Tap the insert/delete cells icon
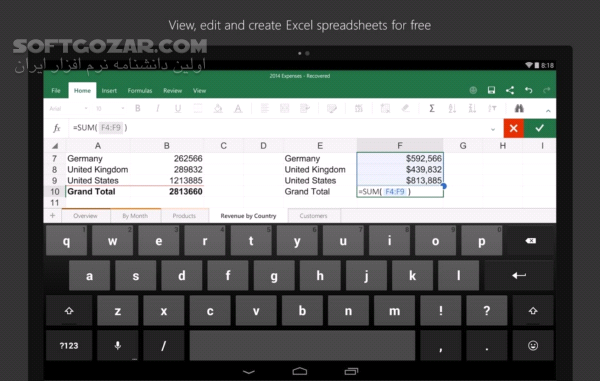 click(385, 109)
